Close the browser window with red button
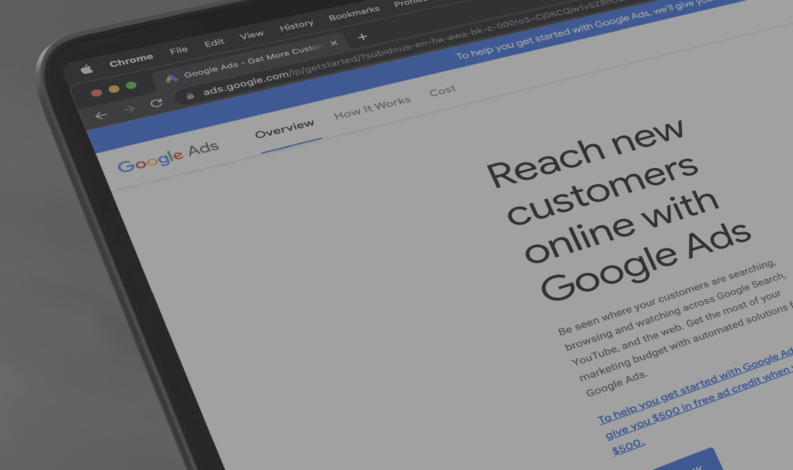Screen dimensions: 793x470 (97, 92)
